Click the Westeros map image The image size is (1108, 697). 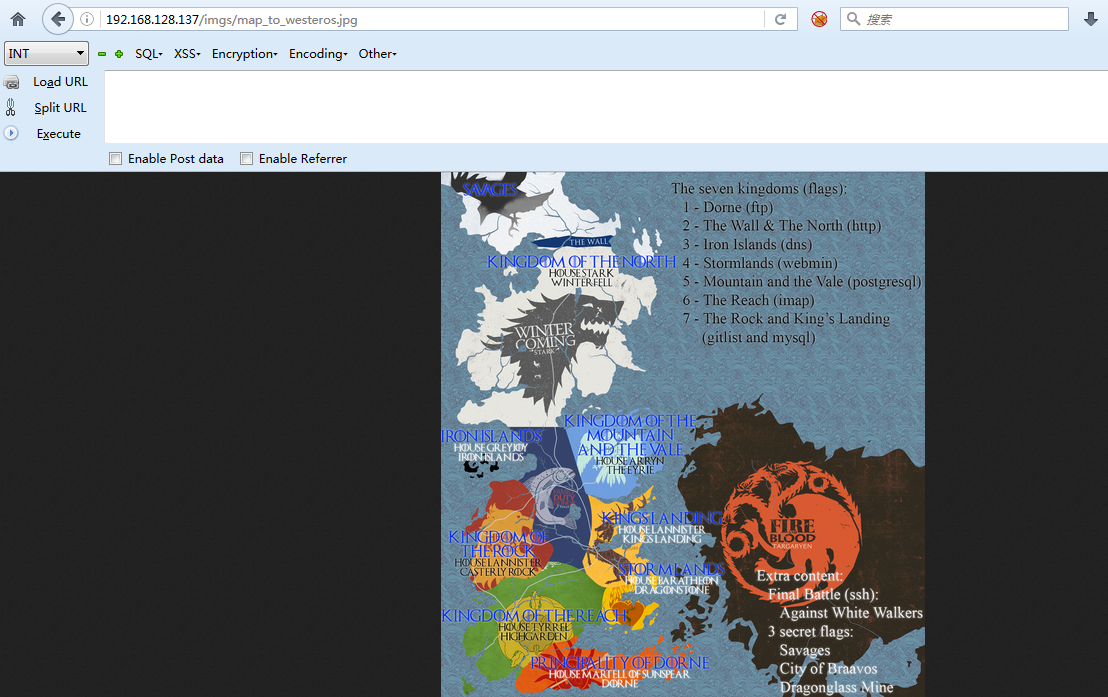[683, 435]
